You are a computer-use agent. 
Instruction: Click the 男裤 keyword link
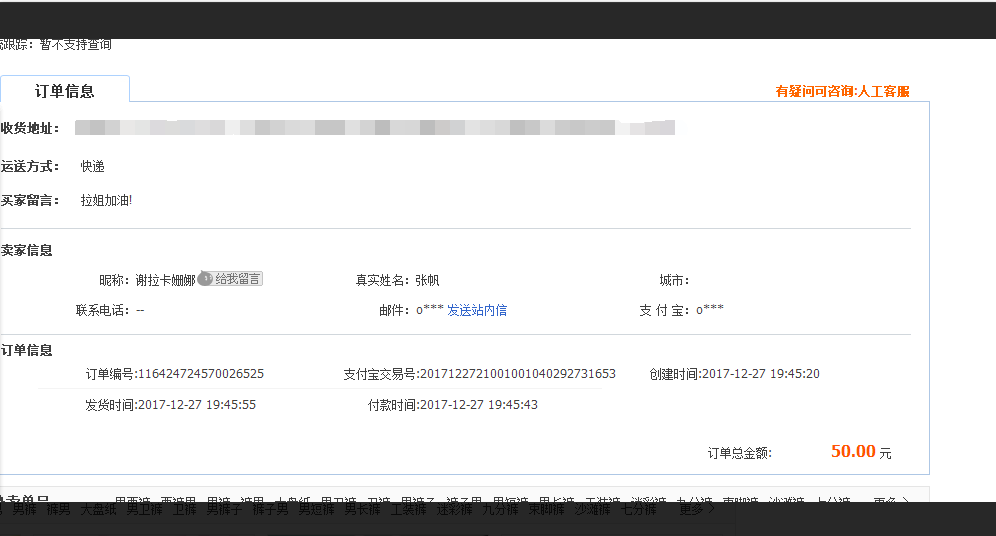25,509
